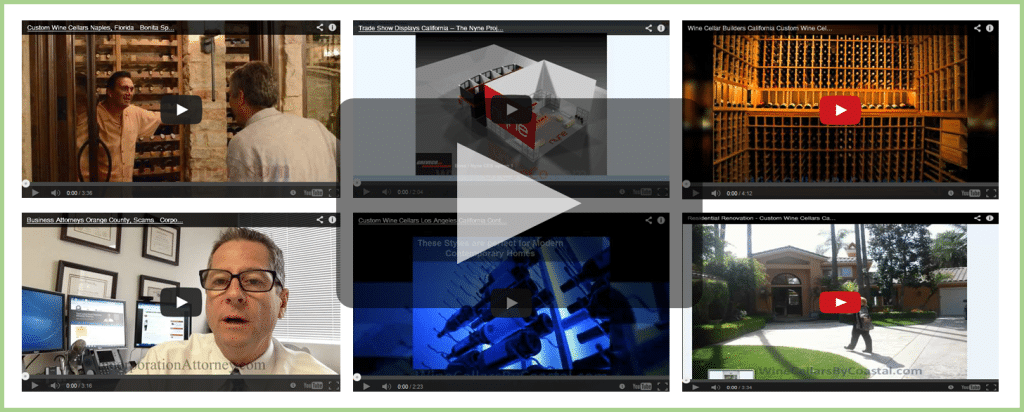This screenshot has height=412, width=1024.
Task: Show info for Business Attorneys video
Action: [332, 220]
